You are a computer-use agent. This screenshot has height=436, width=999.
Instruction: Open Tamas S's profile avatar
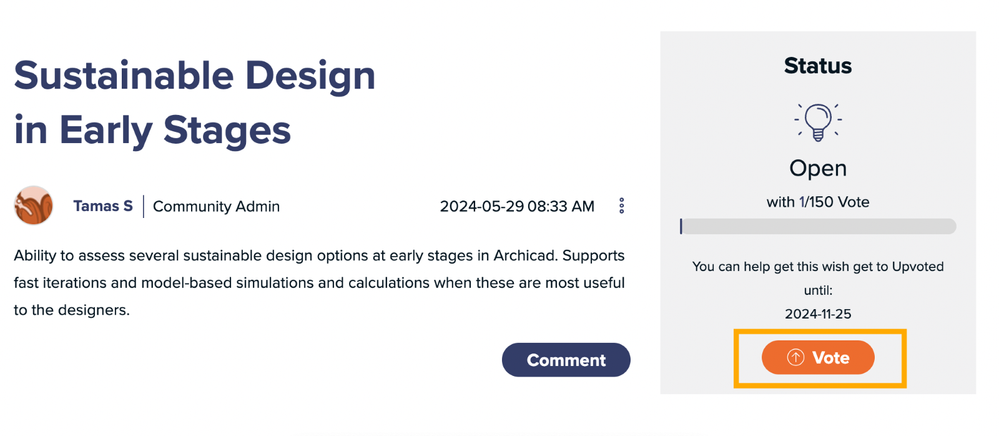point(33,206)
